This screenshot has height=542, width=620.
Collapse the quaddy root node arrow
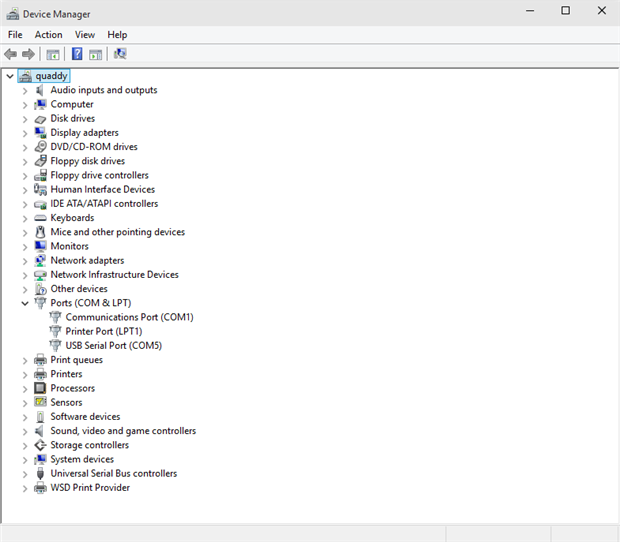click(10, 76)
